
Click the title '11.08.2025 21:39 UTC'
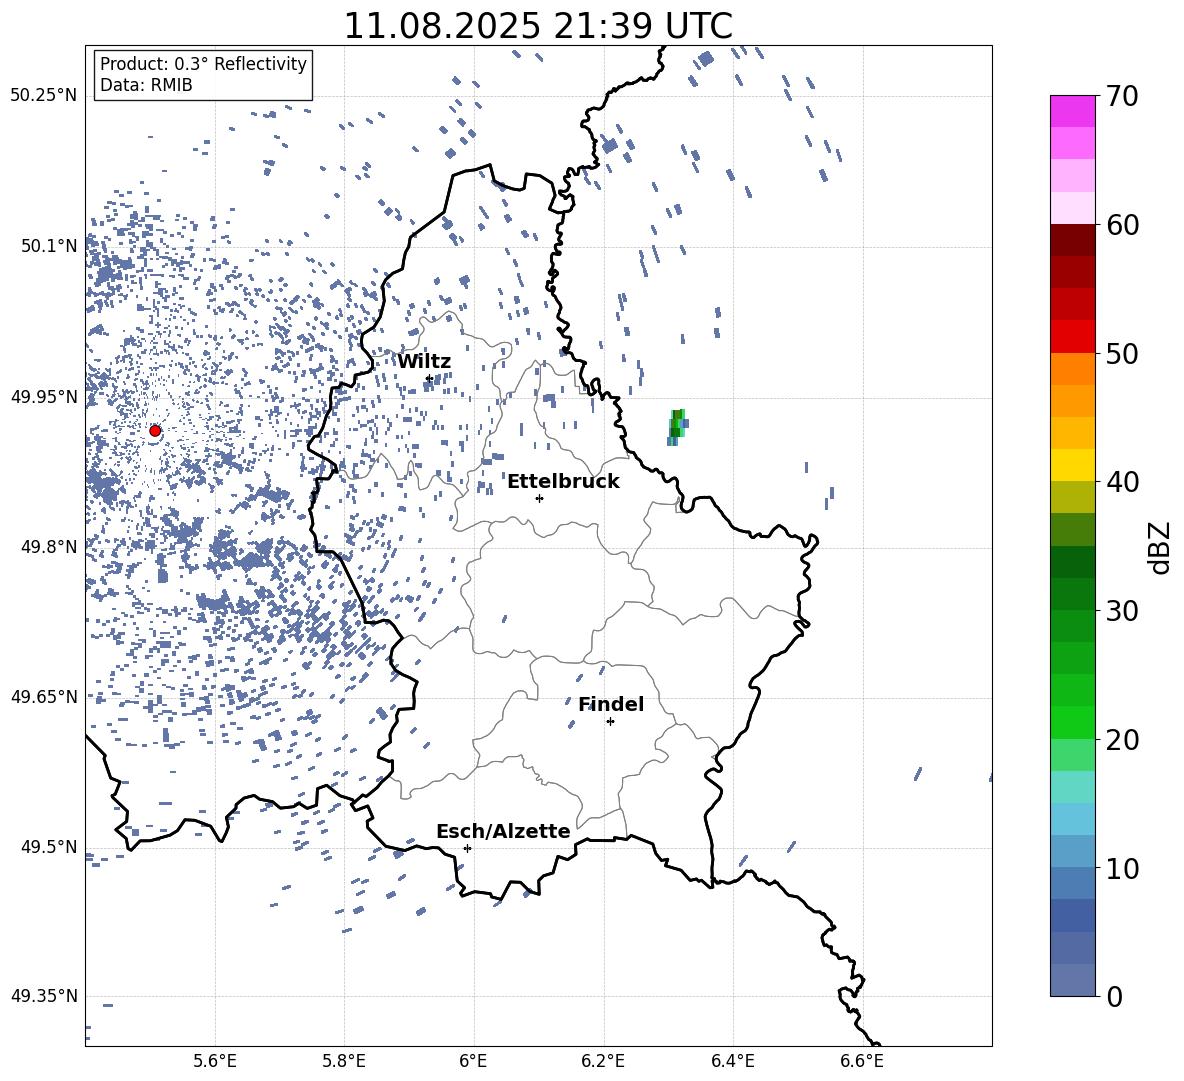click(x=538, y=26)
